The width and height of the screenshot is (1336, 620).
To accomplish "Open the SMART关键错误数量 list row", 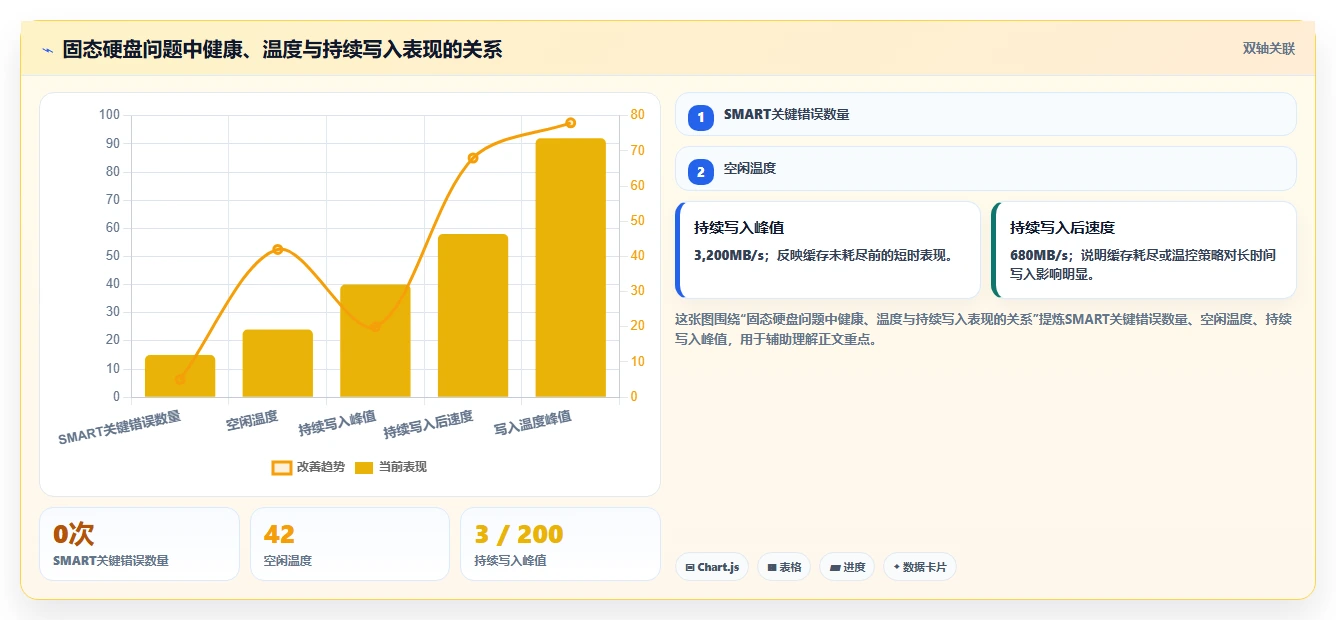I will pos(985,114).
